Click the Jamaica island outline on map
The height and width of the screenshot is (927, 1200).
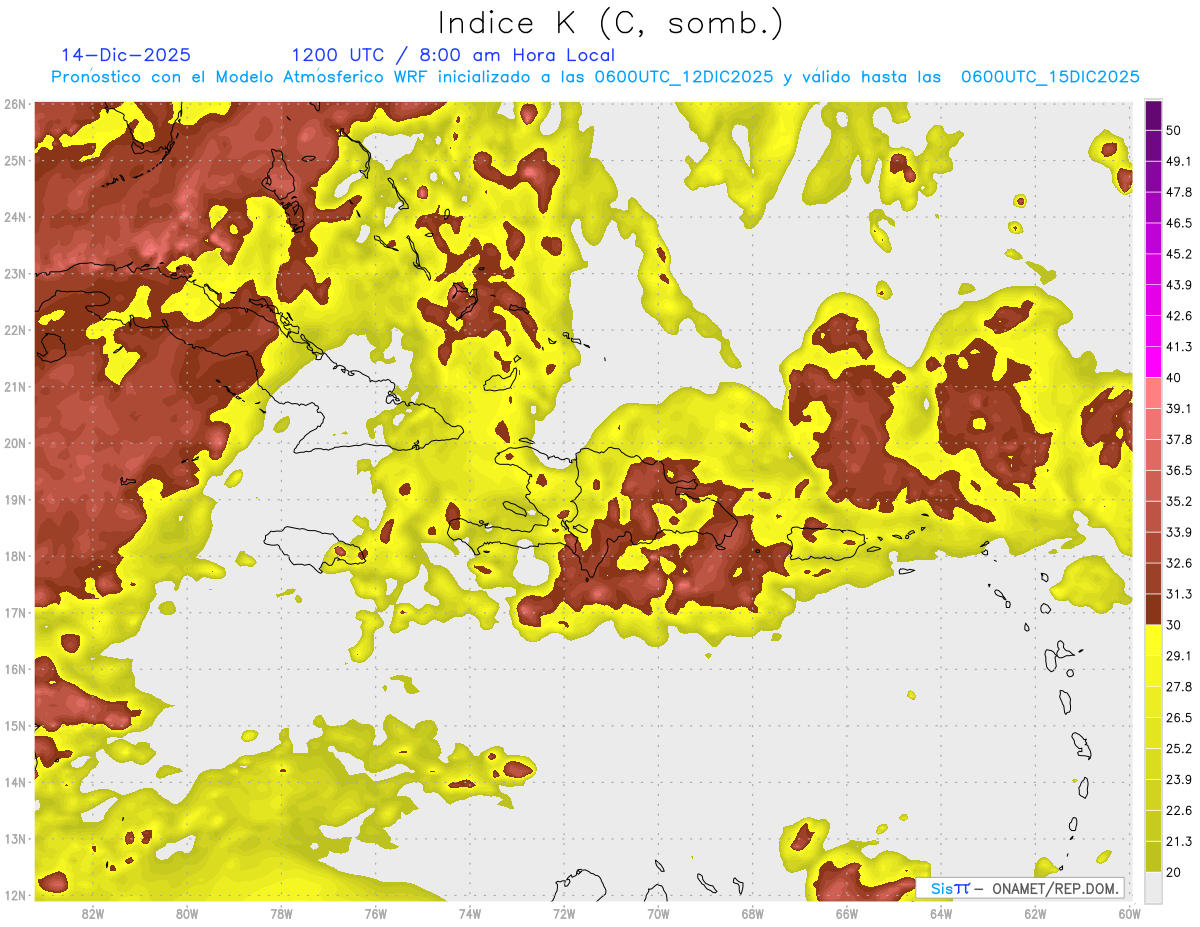[x=315, y=548]
